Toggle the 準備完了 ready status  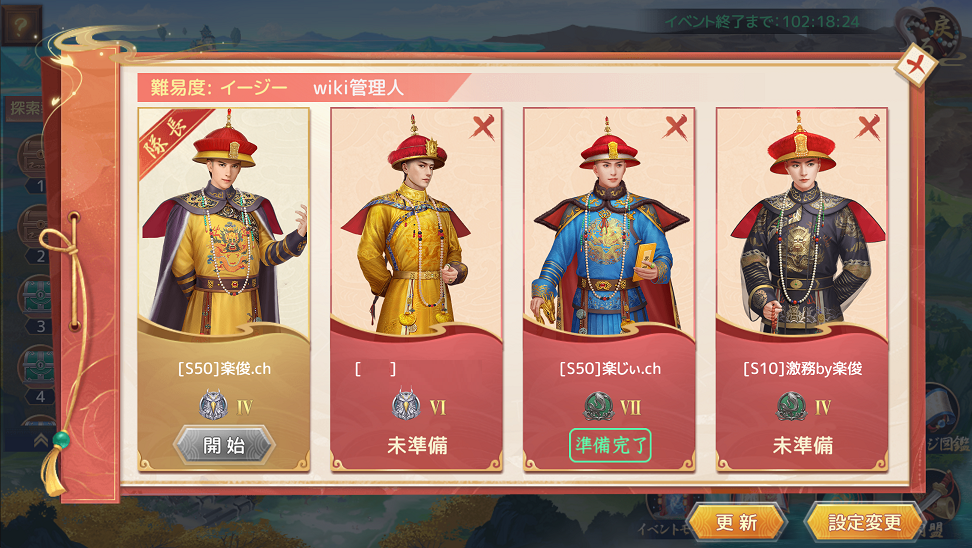point(611,445)
